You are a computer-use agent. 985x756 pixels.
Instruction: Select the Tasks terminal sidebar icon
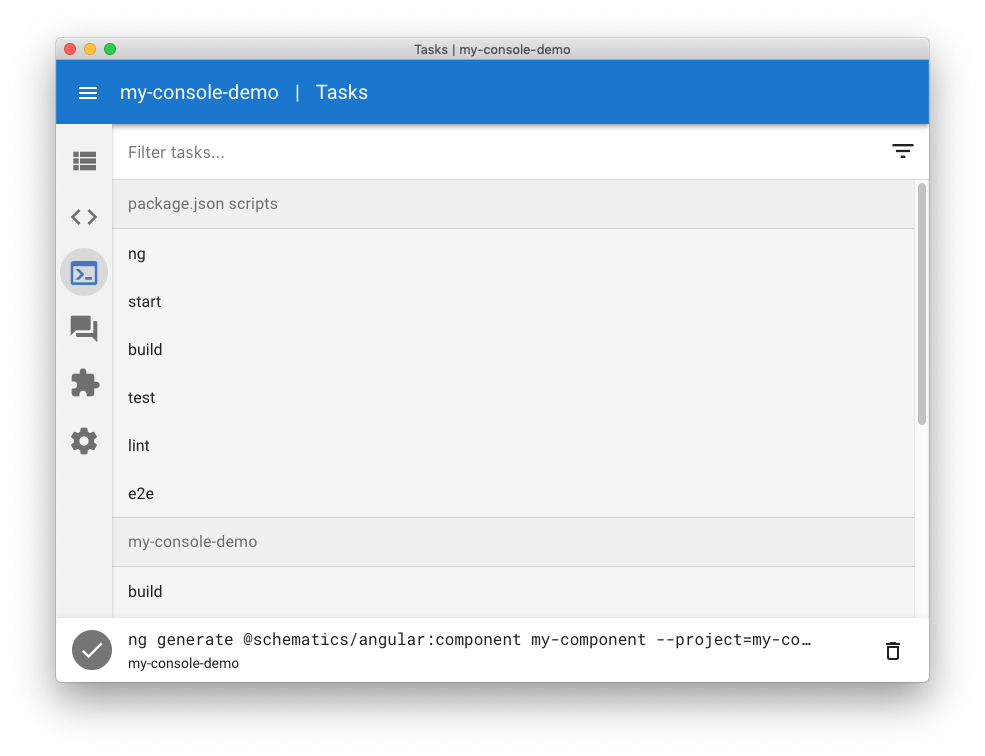pyautogui.click(x=84, y=273)
